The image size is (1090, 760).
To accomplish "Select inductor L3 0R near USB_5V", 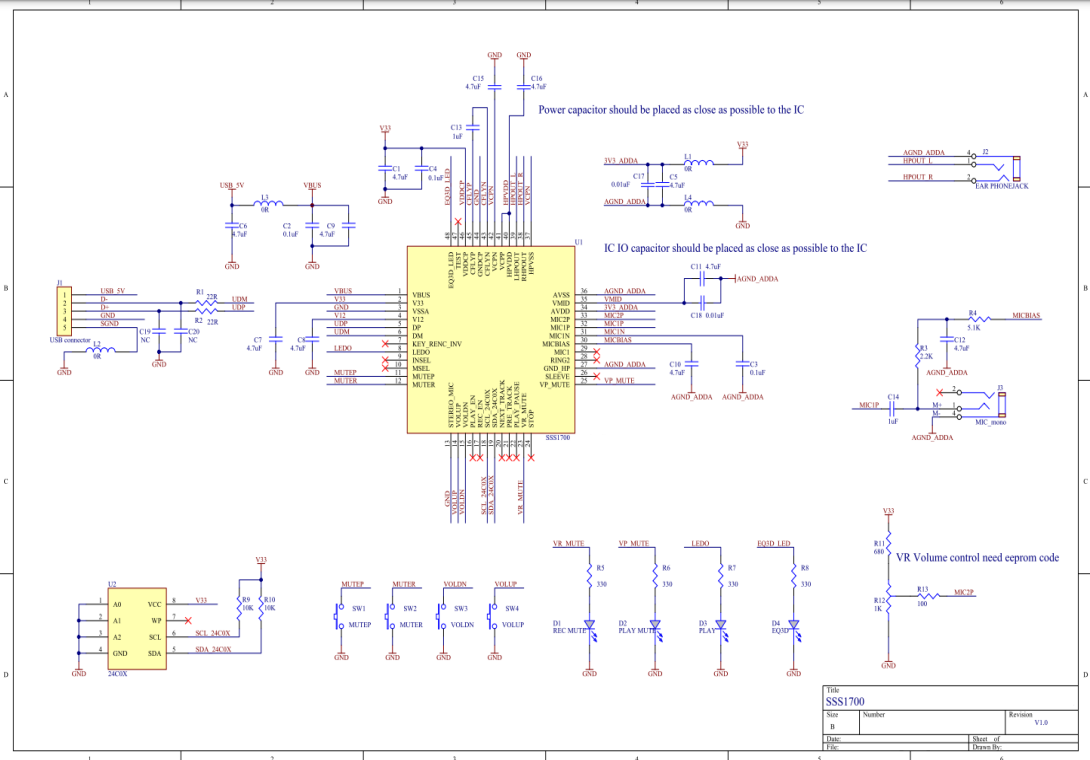I will 268,204.
